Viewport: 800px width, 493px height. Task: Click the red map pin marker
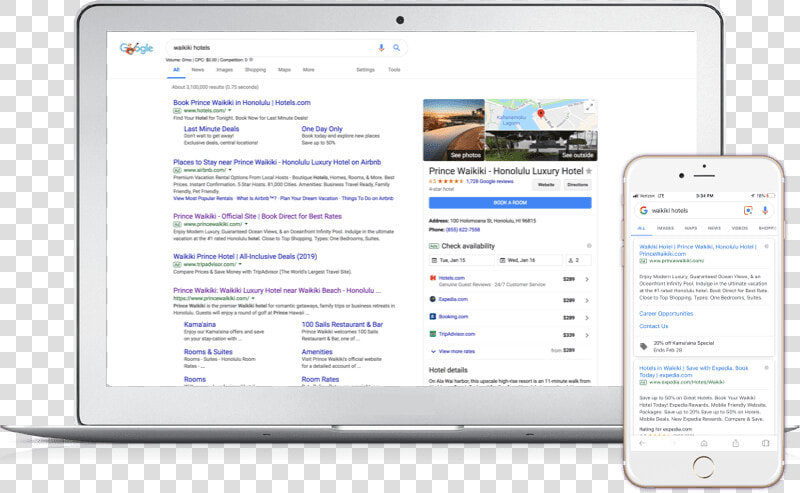(541, 113)
